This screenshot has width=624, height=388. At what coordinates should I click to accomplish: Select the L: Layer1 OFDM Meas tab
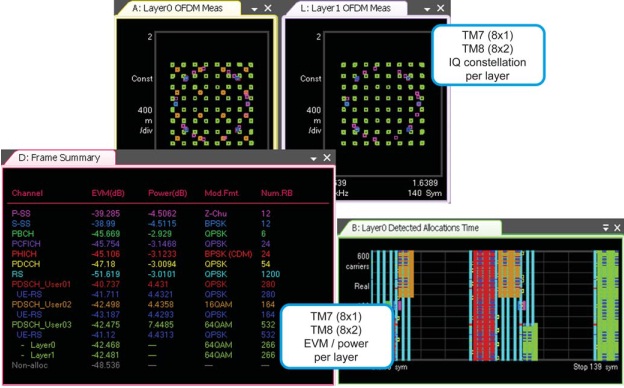tap(345, 8)
